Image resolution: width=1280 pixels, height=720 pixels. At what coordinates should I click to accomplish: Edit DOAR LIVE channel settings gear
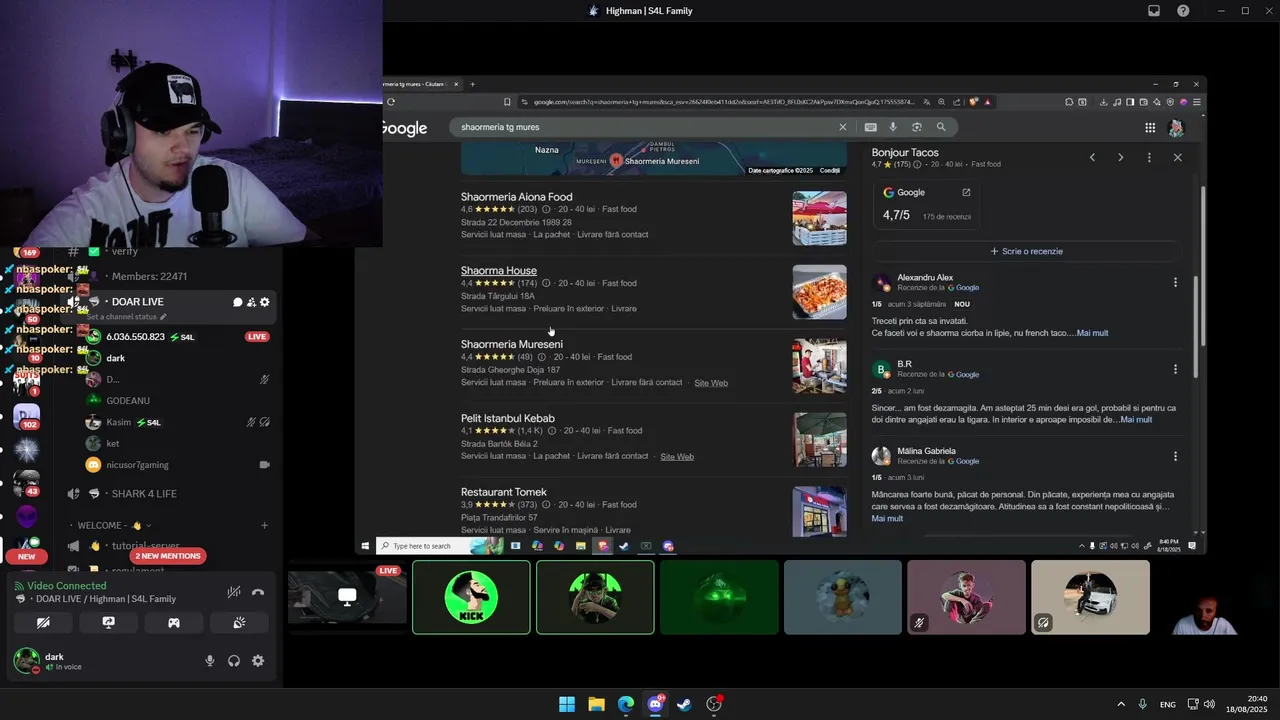[x=265, y=302]
